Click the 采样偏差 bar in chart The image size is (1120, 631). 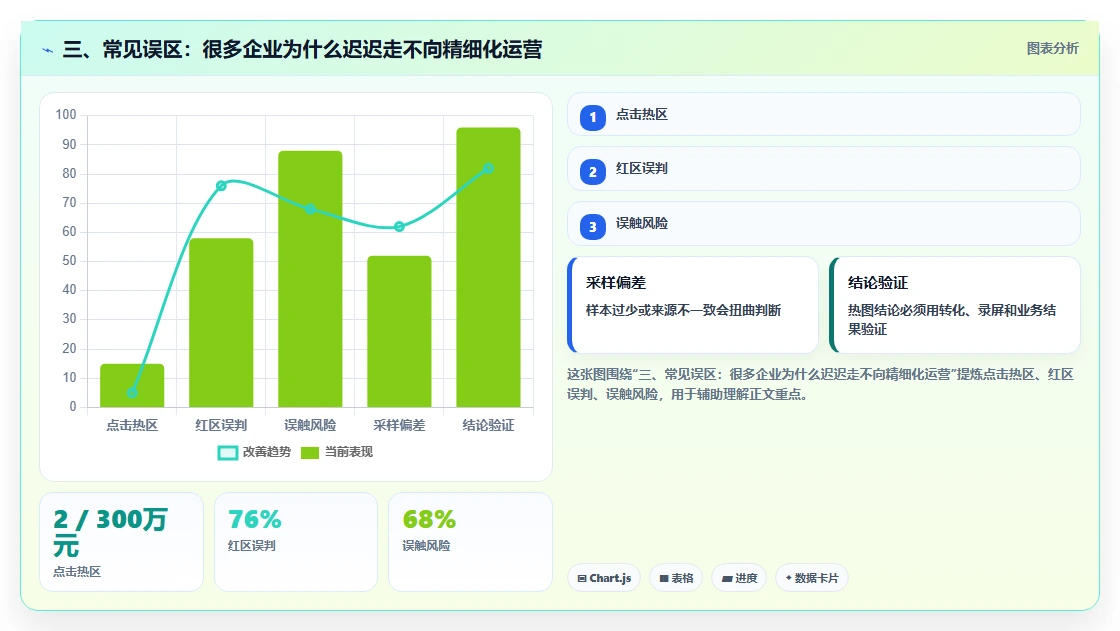click(x=399, y=332)
